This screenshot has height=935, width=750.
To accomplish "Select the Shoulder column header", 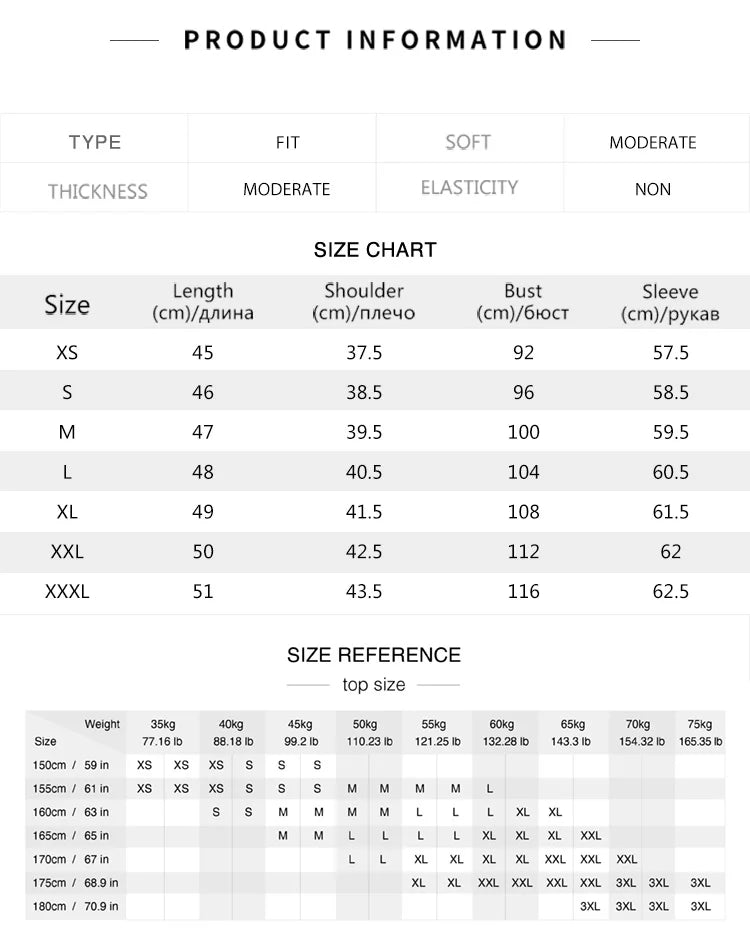I will [364, 302].
